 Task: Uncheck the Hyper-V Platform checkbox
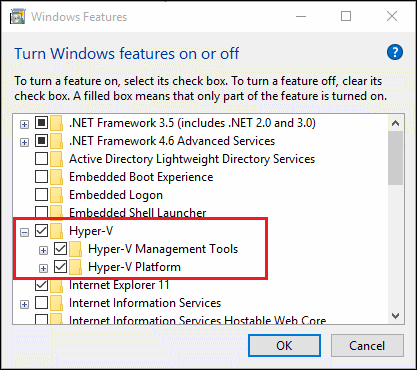[x=60, y=267]
